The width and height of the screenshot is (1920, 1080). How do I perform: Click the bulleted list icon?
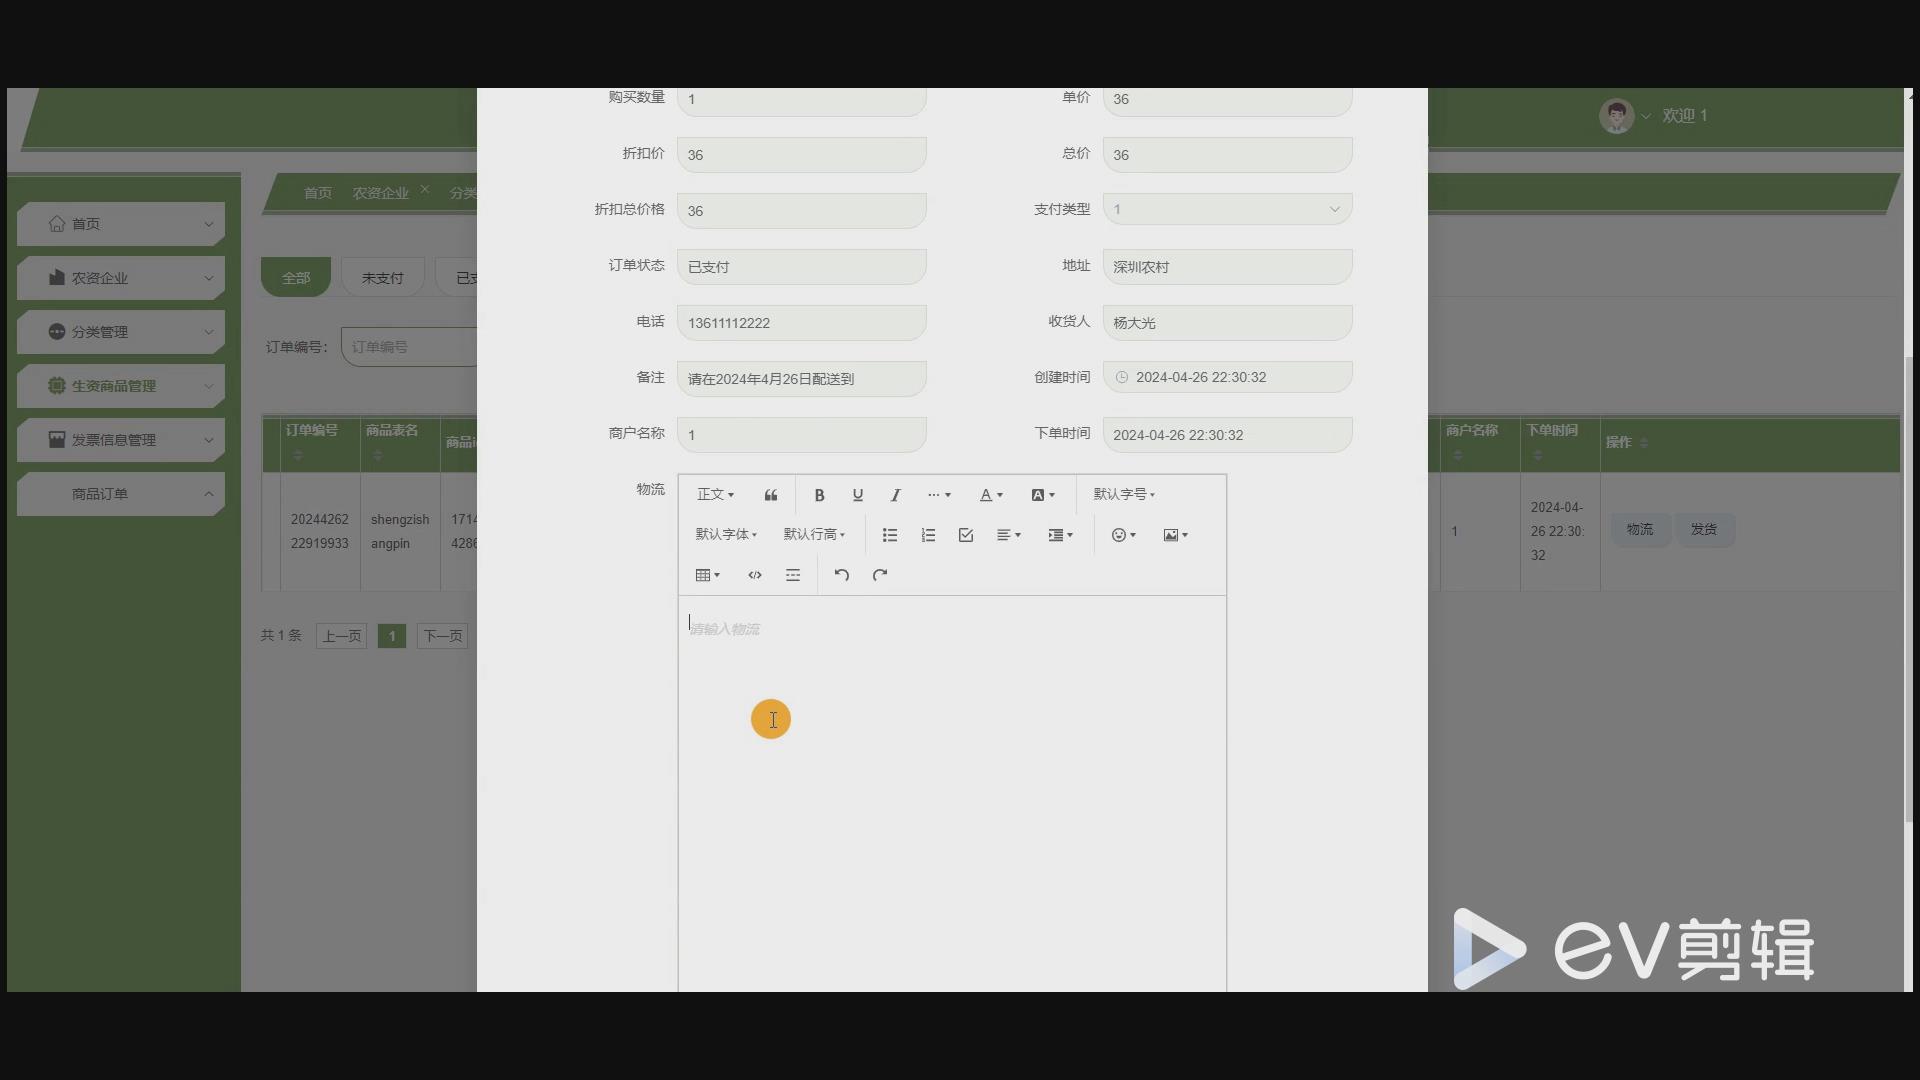(890, 535)
